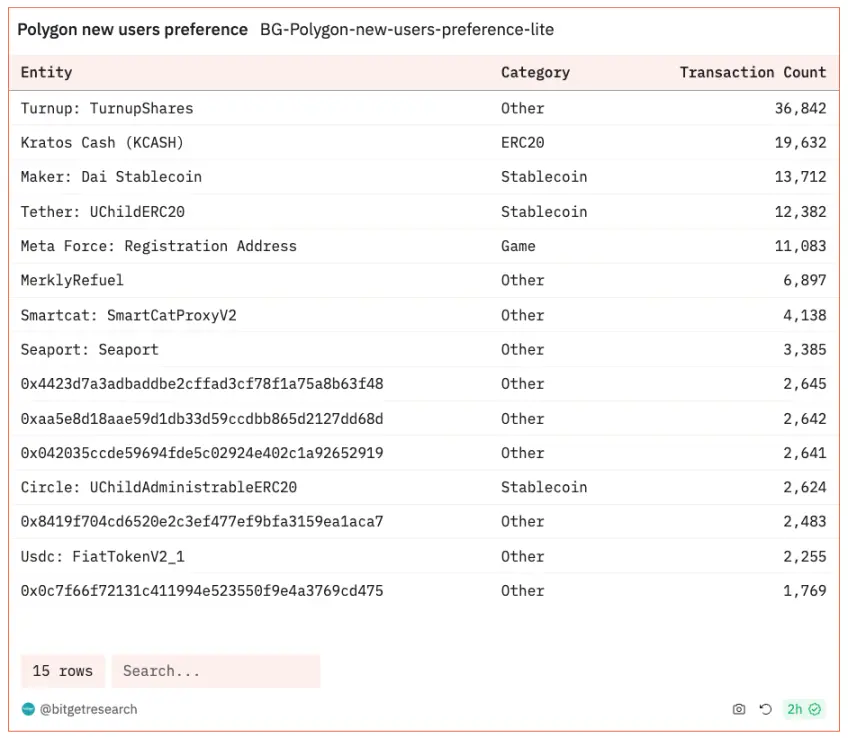Viewport: 848px width, 738px height.
Task: Click the 15 rows count label
Action: 62,671
